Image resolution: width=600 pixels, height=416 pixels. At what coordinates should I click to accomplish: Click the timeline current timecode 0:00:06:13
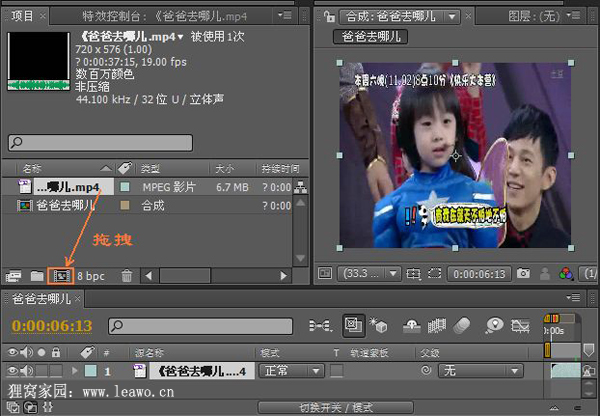(x=52, y=326)
